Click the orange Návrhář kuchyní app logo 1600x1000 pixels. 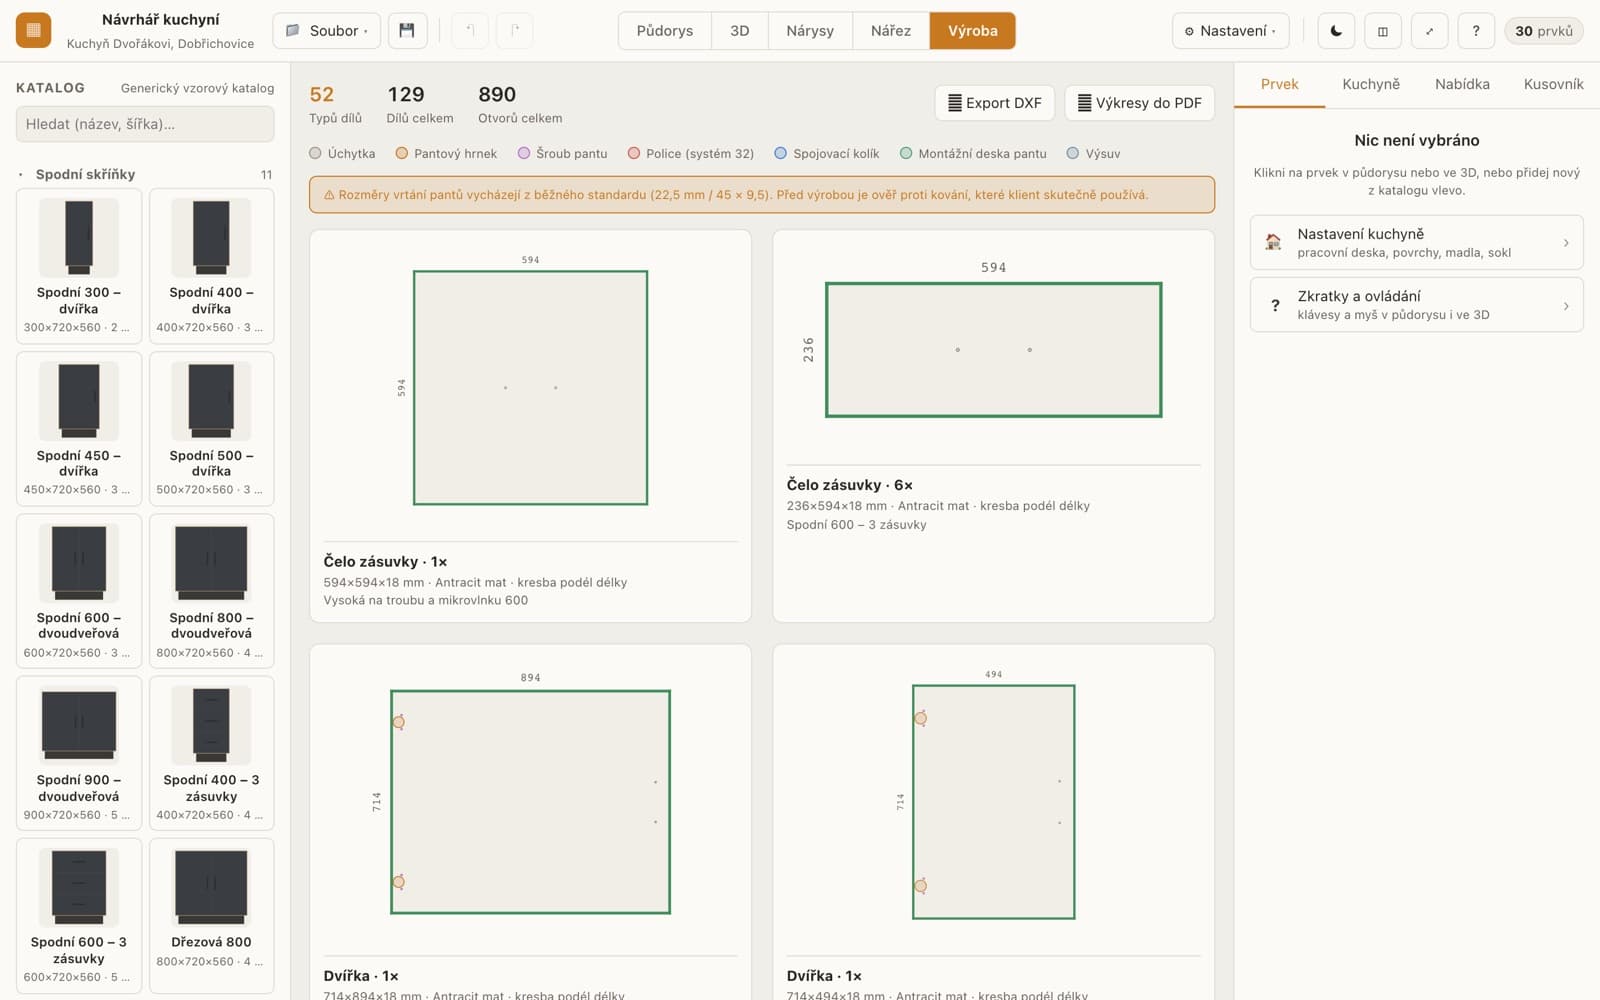point(33,30)
